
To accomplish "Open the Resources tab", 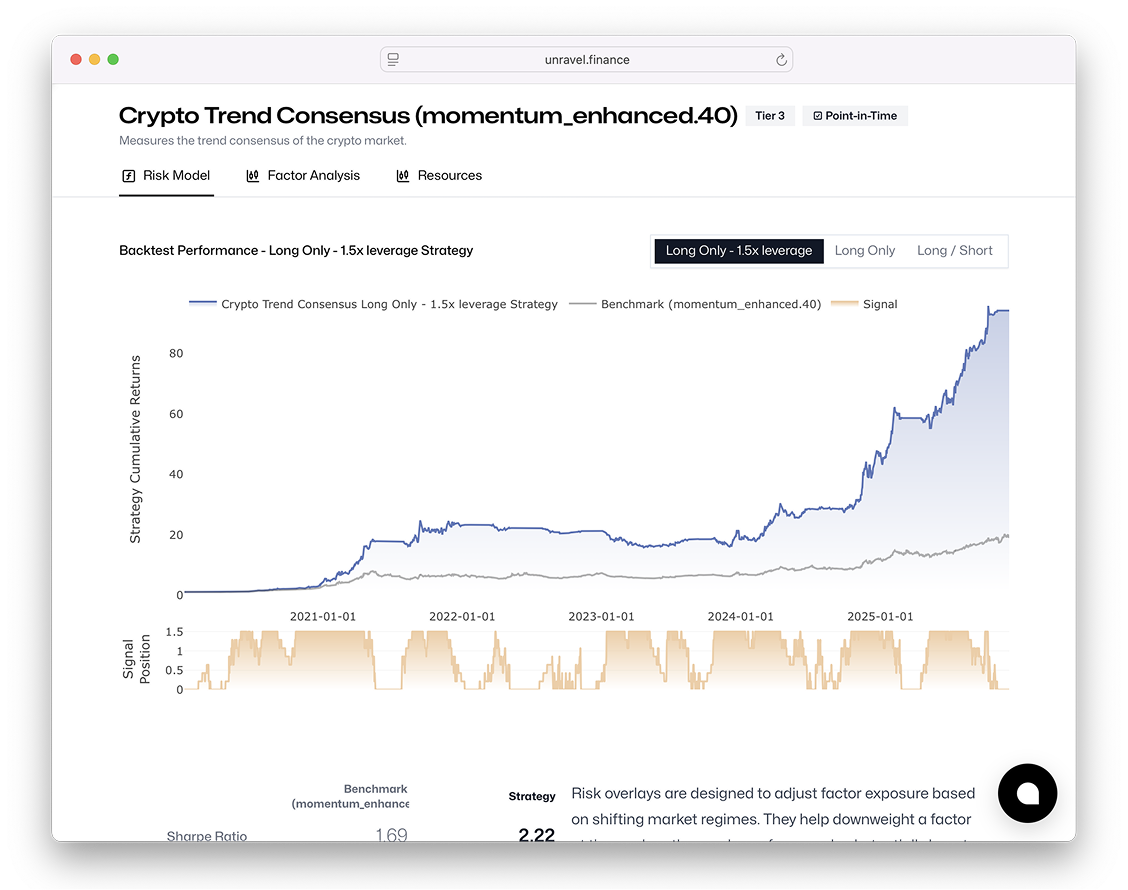I will [449, 176].
